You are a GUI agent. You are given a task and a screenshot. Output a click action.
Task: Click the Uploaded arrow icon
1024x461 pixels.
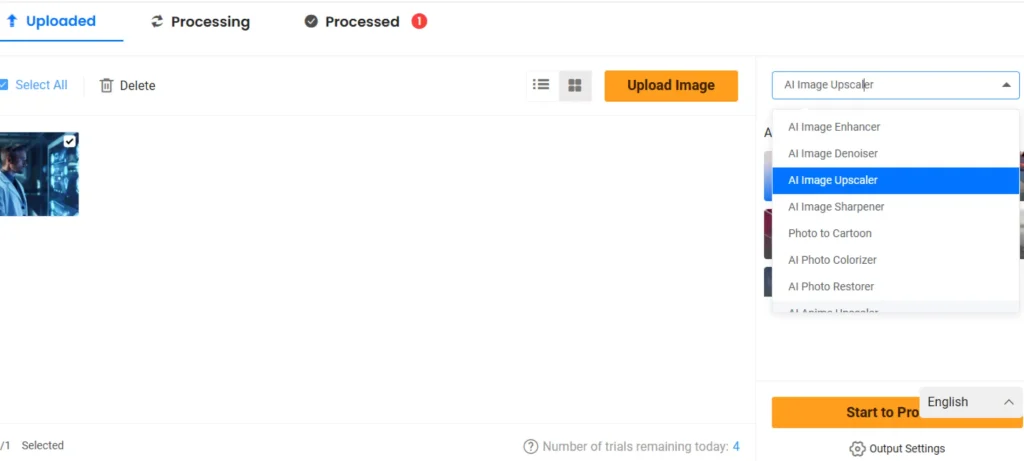12,20
